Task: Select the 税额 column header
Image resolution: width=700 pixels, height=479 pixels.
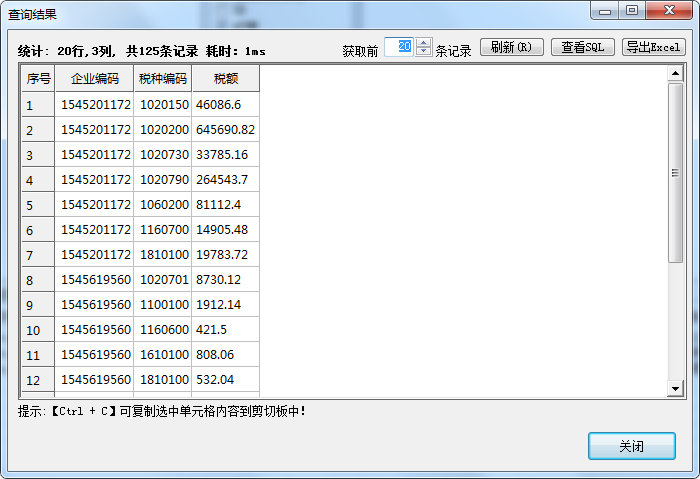Action: pos(225,79)
